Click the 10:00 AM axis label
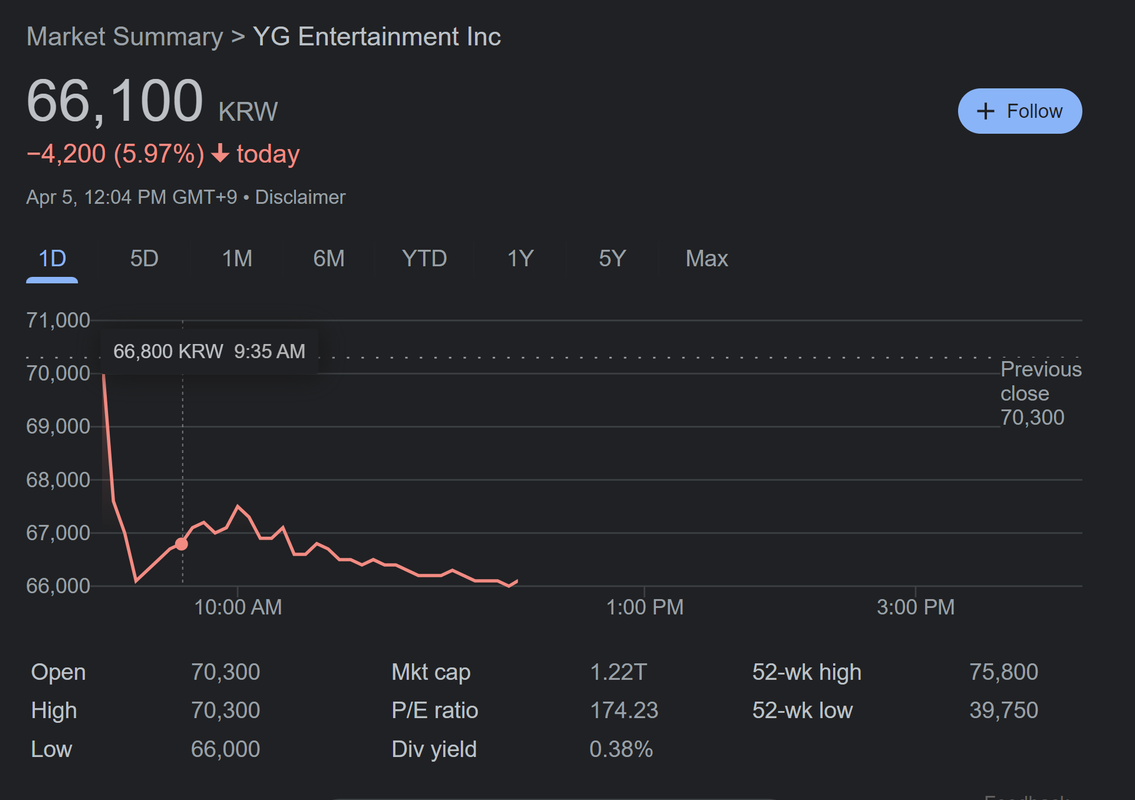This screenshot has height=800, width=1135. [237, 607]
